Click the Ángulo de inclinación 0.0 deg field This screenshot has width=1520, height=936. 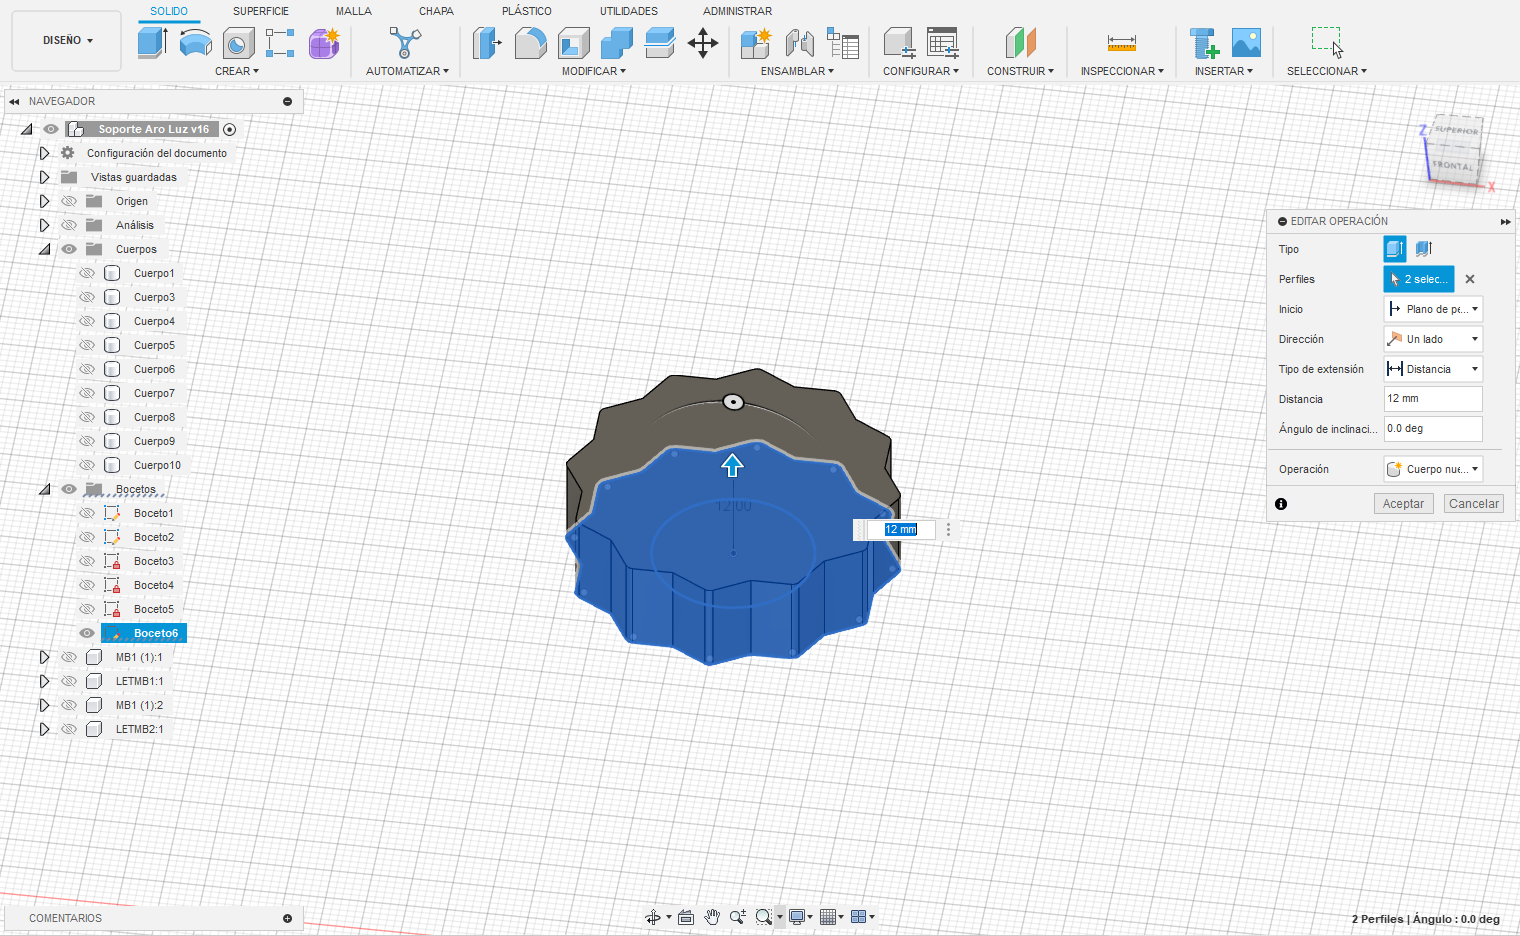(x=1432, y=429)
